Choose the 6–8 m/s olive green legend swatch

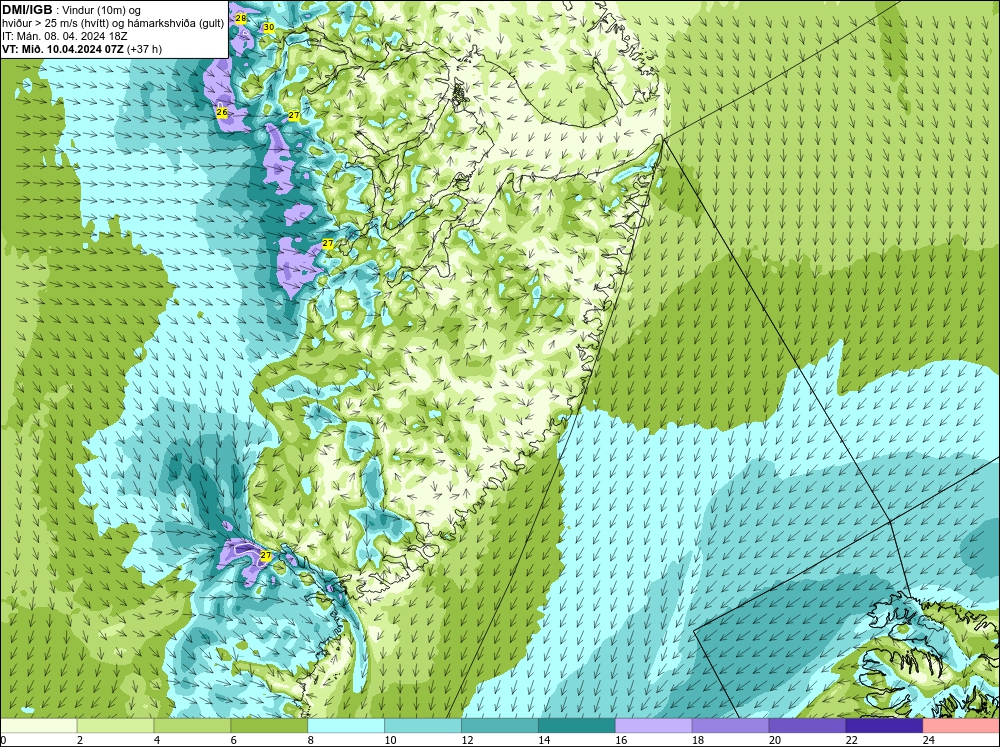point(269,726)
